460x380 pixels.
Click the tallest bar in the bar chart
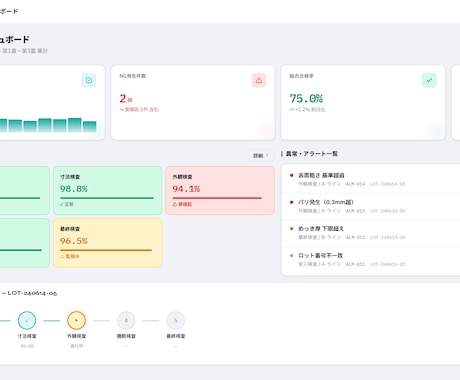point(75,125)
